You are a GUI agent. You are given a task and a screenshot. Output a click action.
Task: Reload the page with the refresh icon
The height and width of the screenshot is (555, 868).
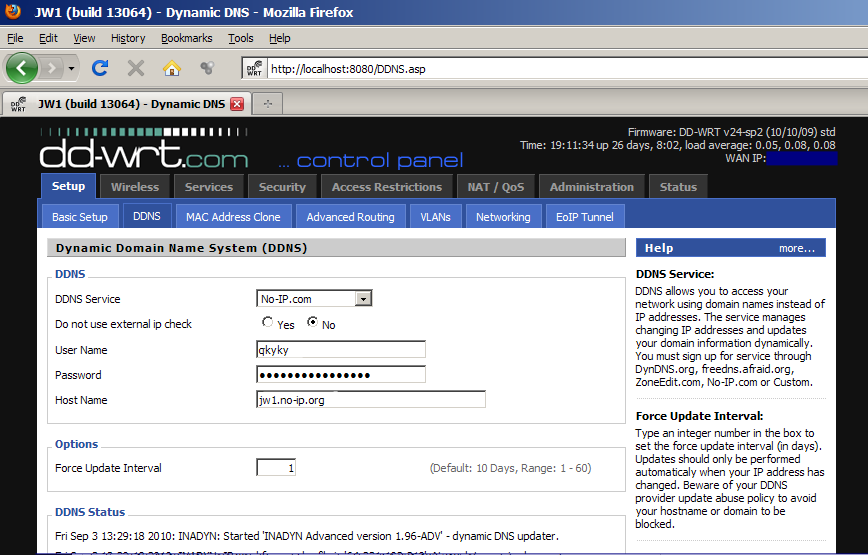tap(100, 68)
